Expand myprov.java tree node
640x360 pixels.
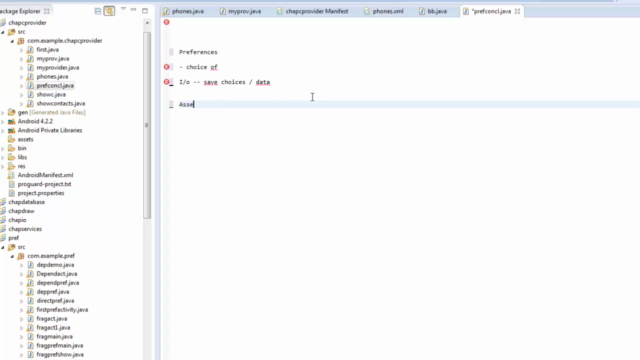pos(22,59)
